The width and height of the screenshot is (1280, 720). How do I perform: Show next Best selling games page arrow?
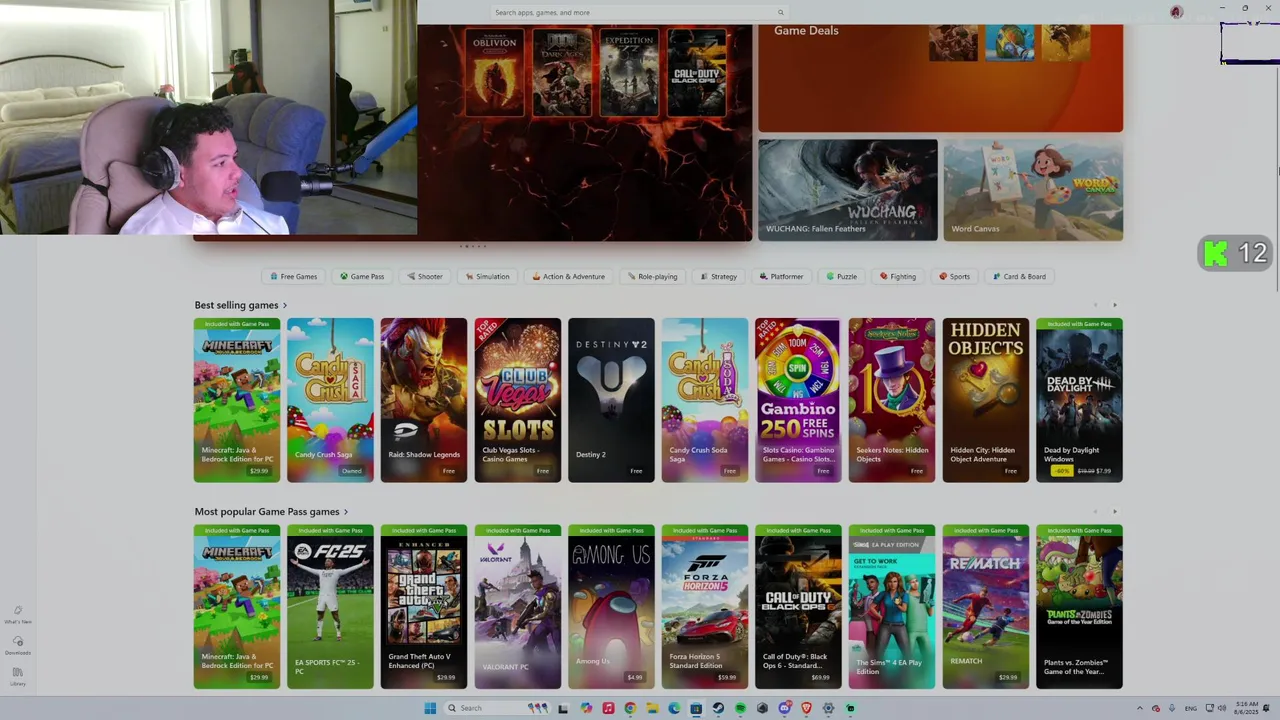[x=1115, y=305]
